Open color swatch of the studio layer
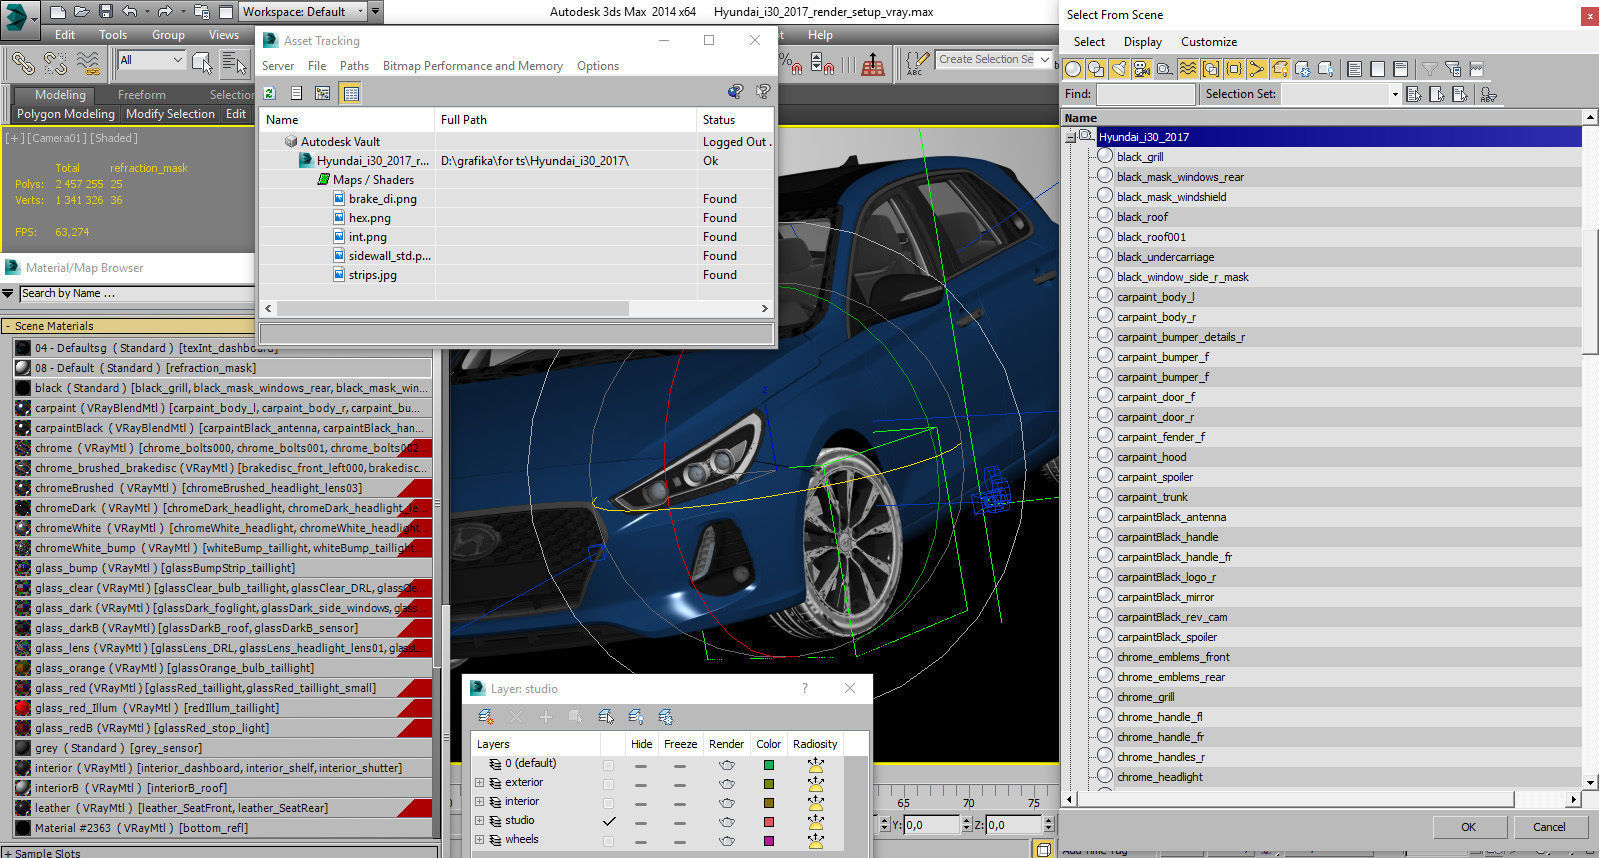This screenshot has height=858, width=1599. 769,821
